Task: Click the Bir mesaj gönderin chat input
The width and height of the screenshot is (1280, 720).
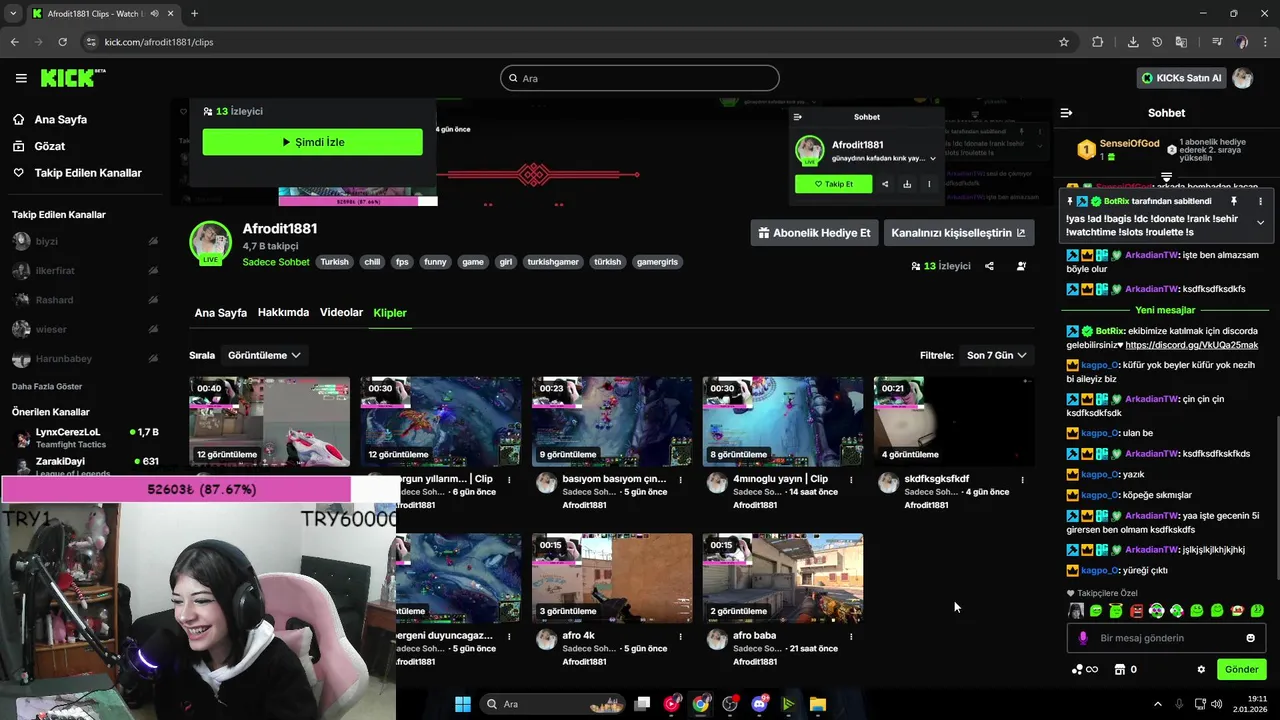Action: tap(1166, 638)
